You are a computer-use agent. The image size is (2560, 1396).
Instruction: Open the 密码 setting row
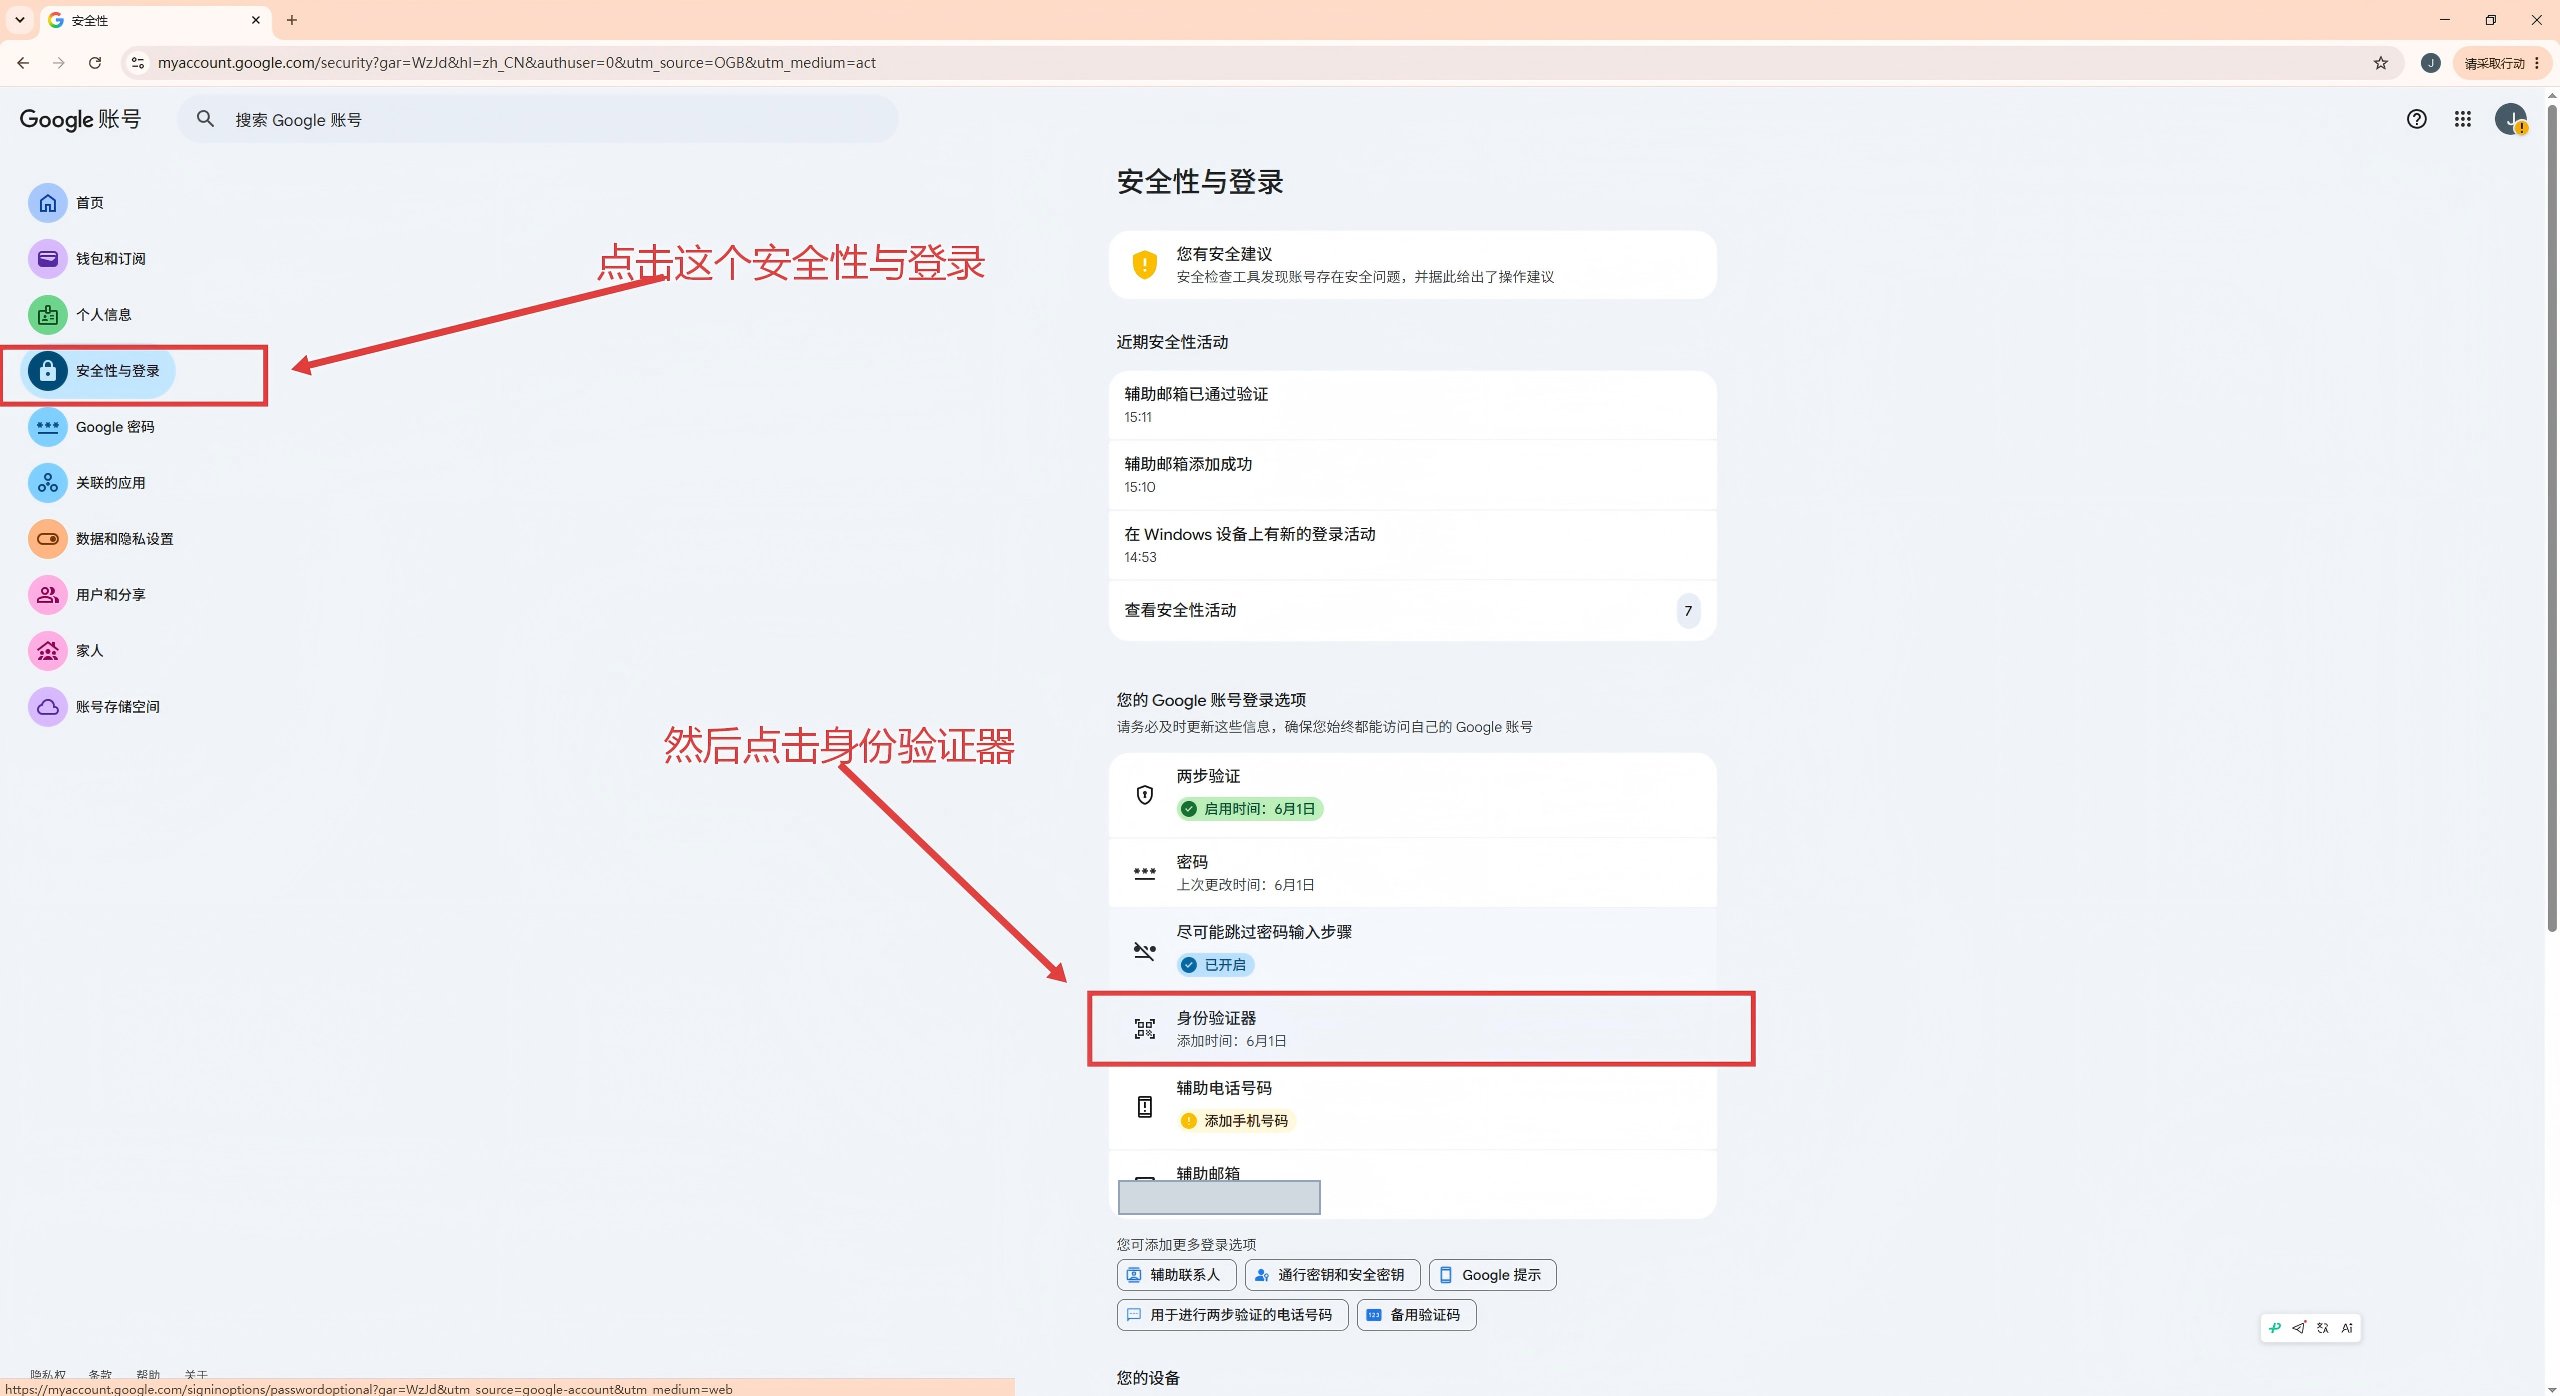tap(1412, 873)
